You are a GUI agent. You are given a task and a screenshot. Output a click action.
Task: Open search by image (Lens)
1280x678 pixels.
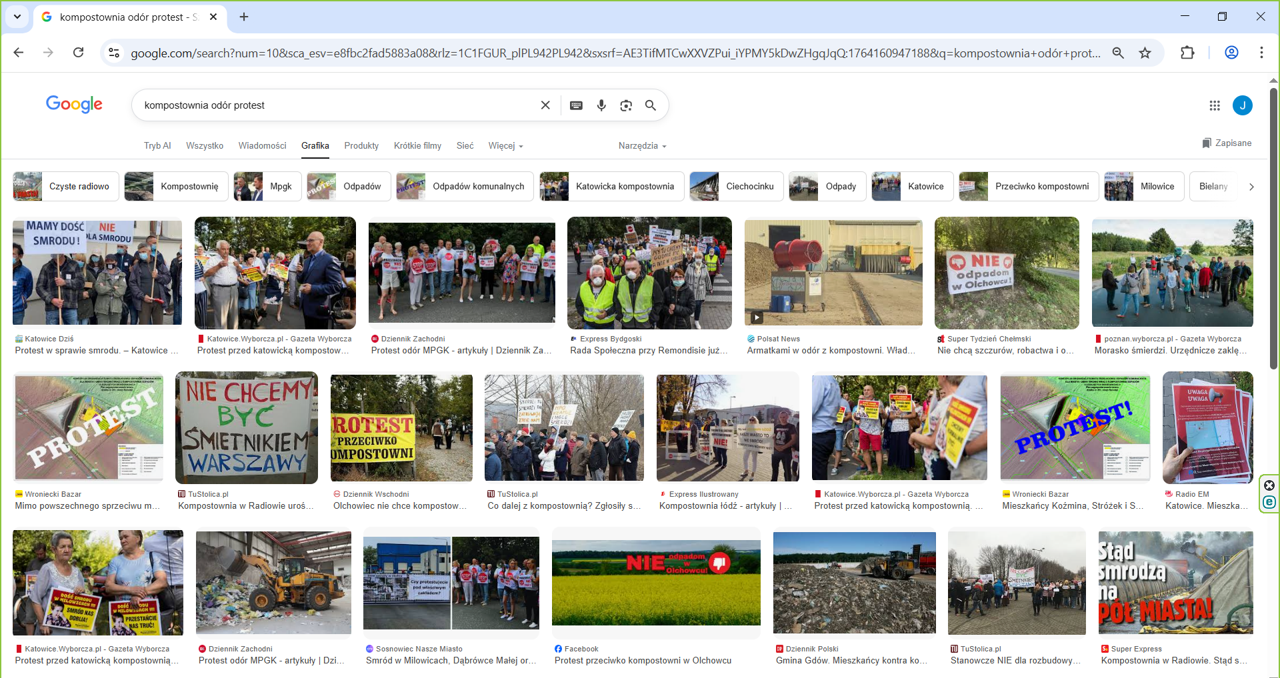click(626, 105)
